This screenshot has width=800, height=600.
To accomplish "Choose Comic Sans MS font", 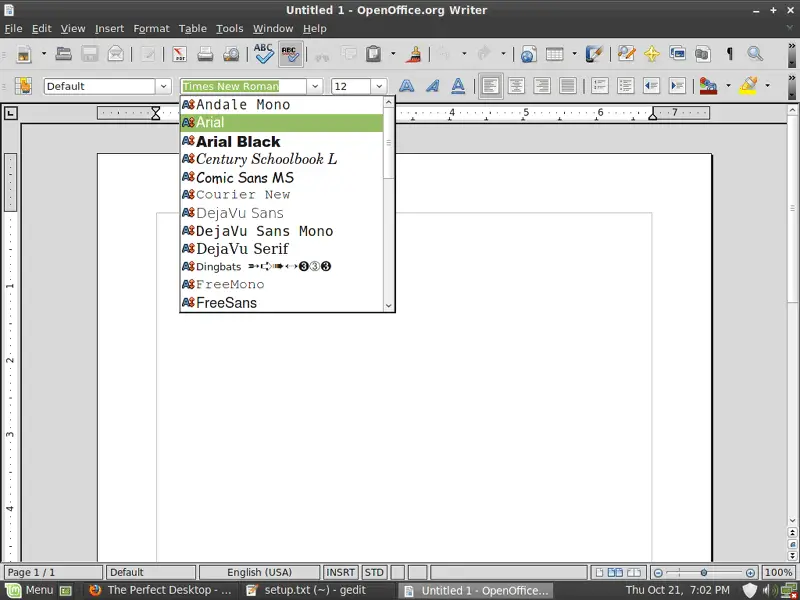I will pyautogui.click(x=282, y=178).
